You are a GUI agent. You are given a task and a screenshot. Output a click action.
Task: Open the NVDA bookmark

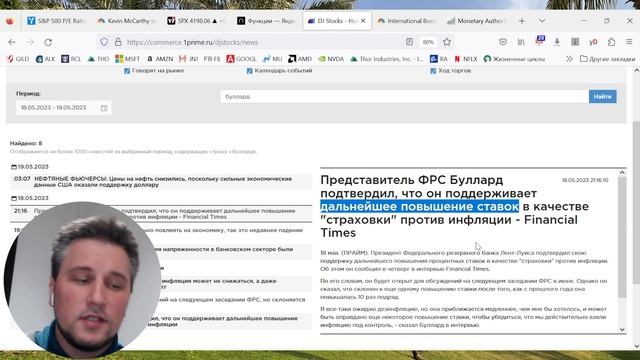331,59
